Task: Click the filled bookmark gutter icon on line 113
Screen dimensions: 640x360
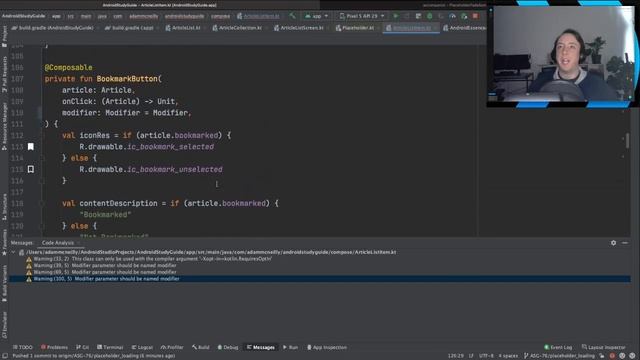Action: click(31, 147)
